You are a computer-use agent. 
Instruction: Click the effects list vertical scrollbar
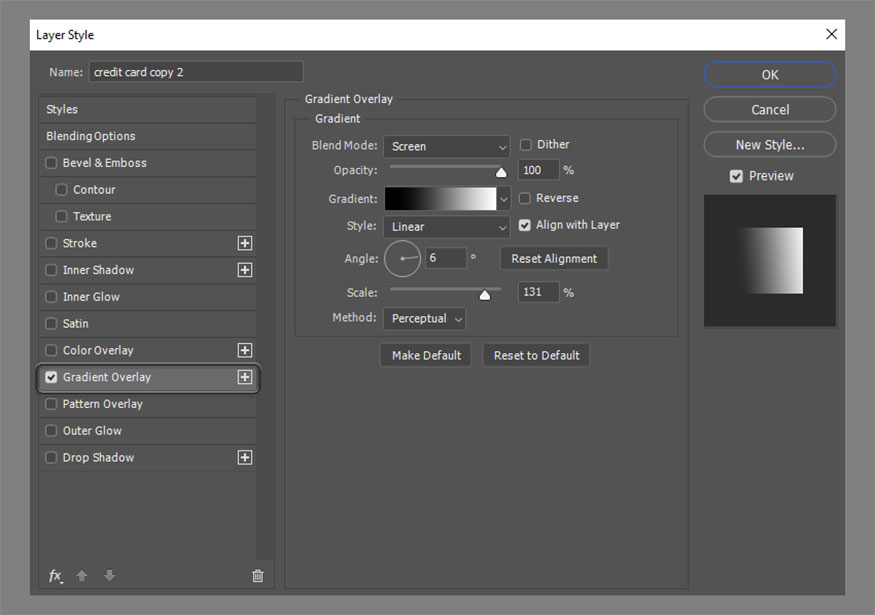[x=265, y=328]
